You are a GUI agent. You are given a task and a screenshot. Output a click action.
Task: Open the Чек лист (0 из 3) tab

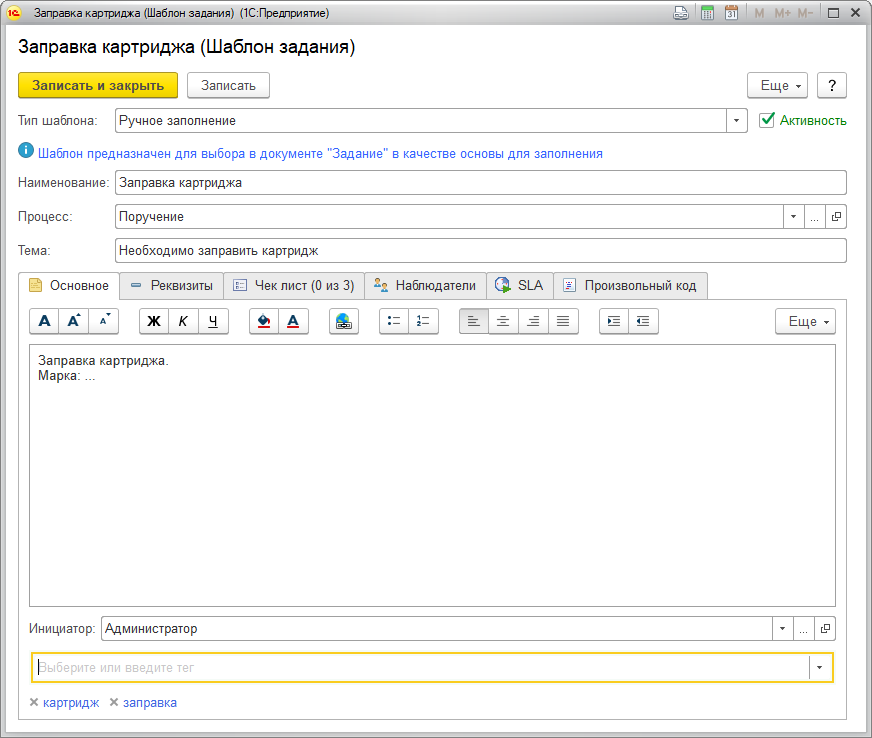[294, 286]
